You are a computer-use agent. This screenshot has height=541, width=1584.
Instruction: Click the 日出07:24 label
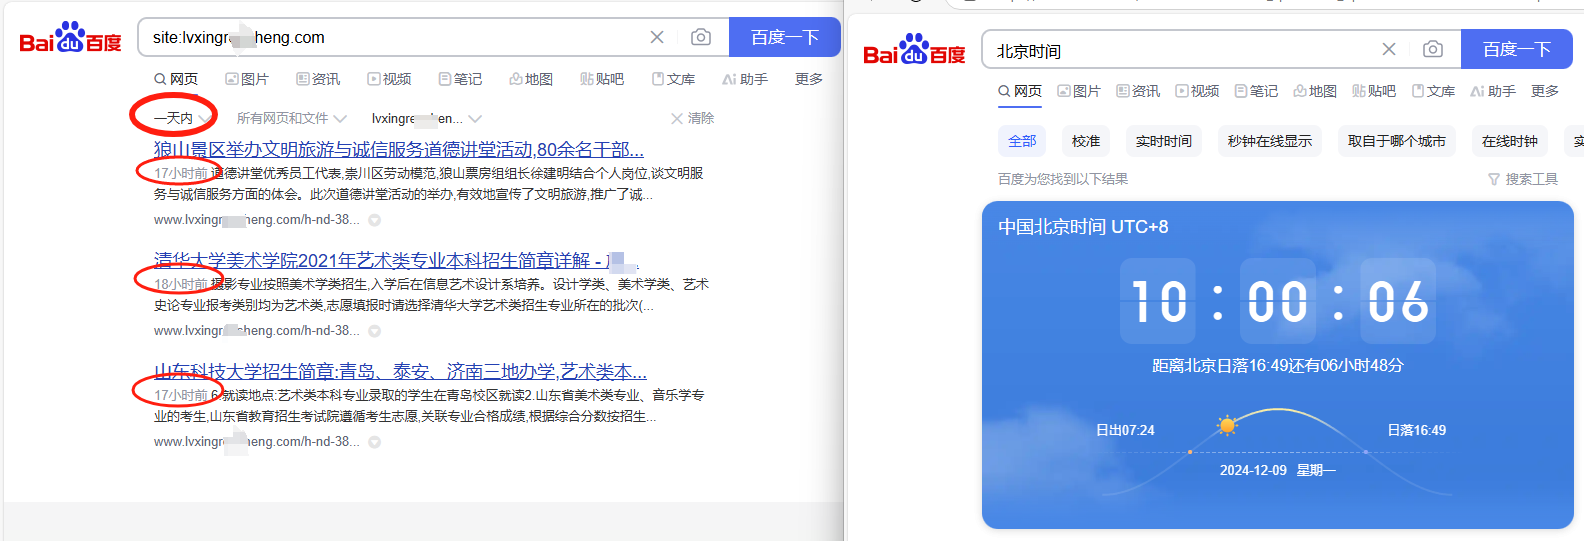1125,430
